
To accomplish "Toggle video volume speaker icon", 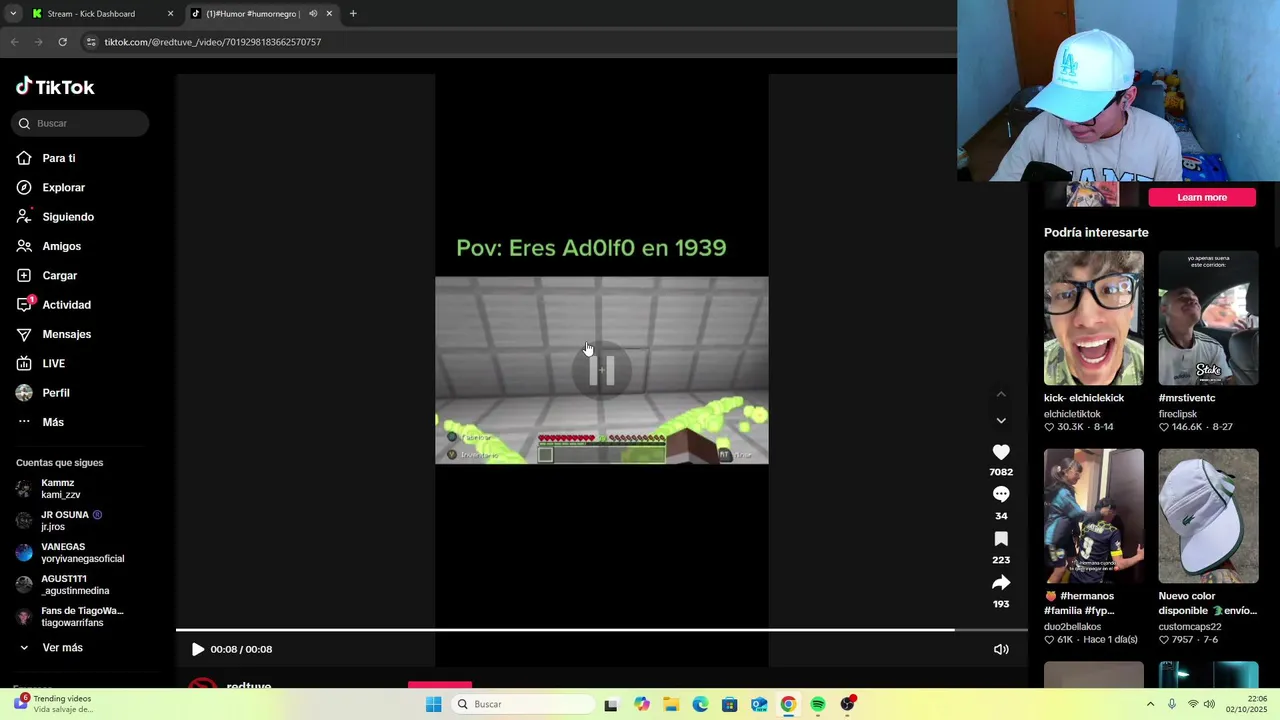I will 1001,649.
